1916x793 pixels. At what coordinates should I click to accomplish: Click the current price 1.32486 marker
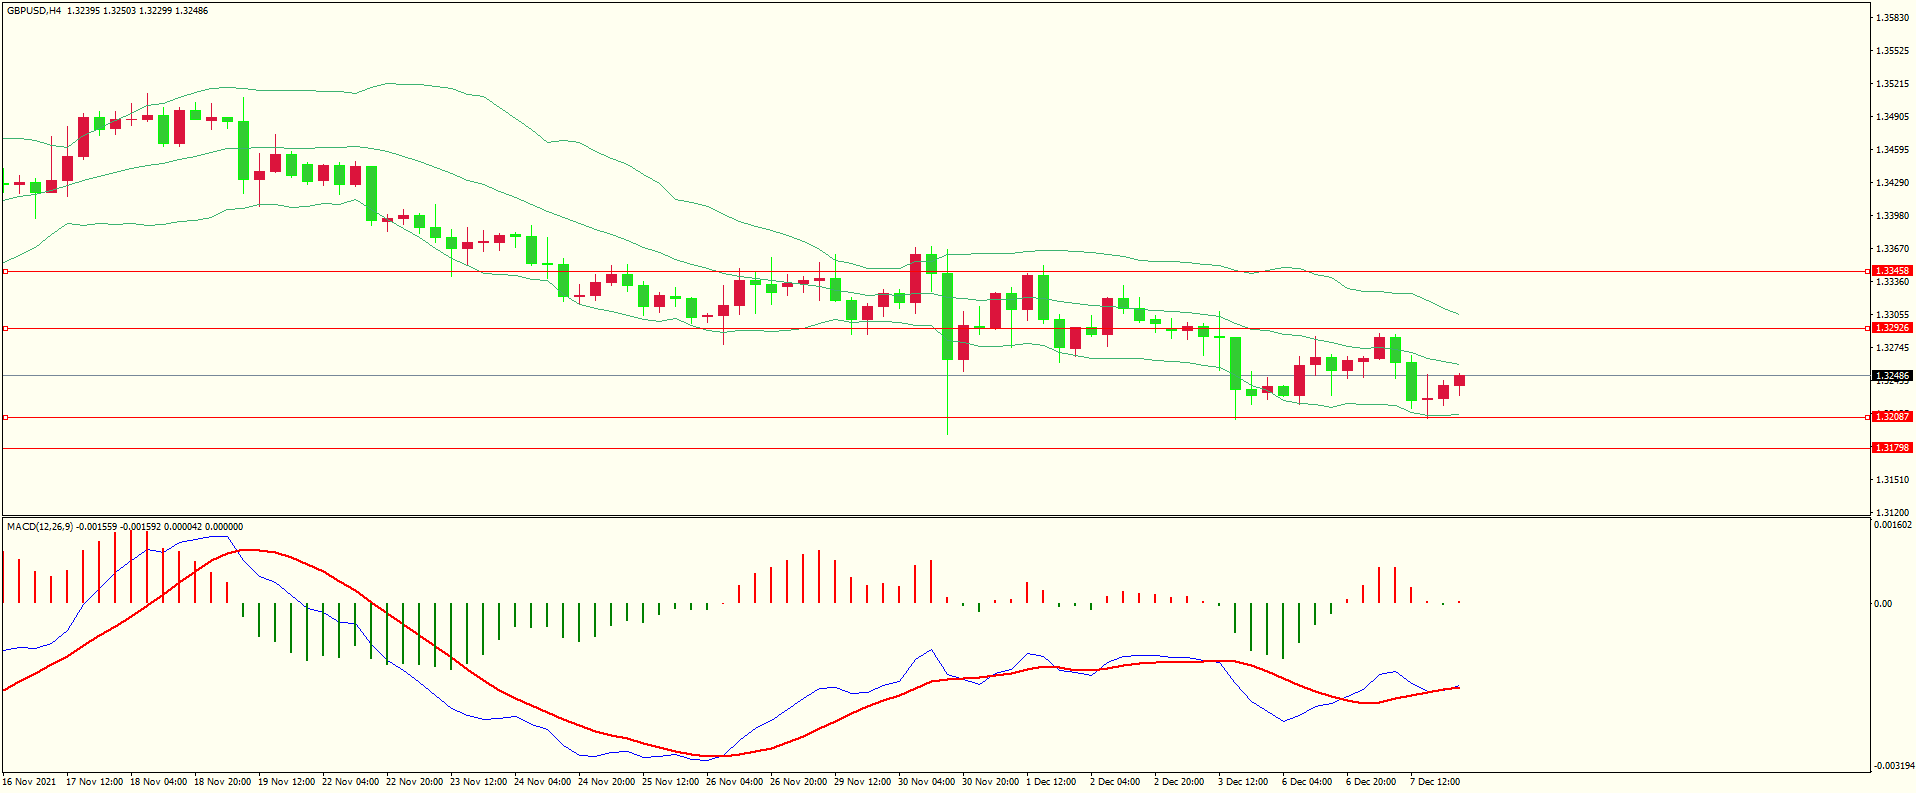coord(1891,376)
